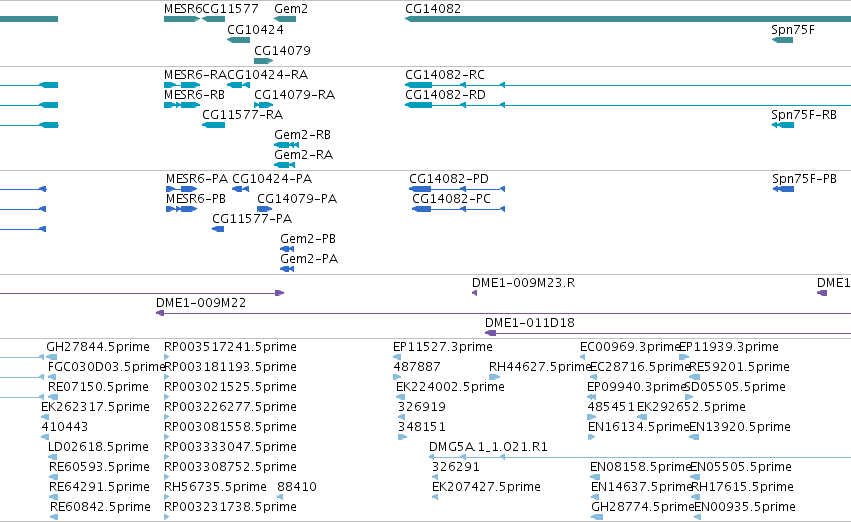Select feature 410443
Screen dimensions: 851x522
pyautogui.click(x=65, y=427)
